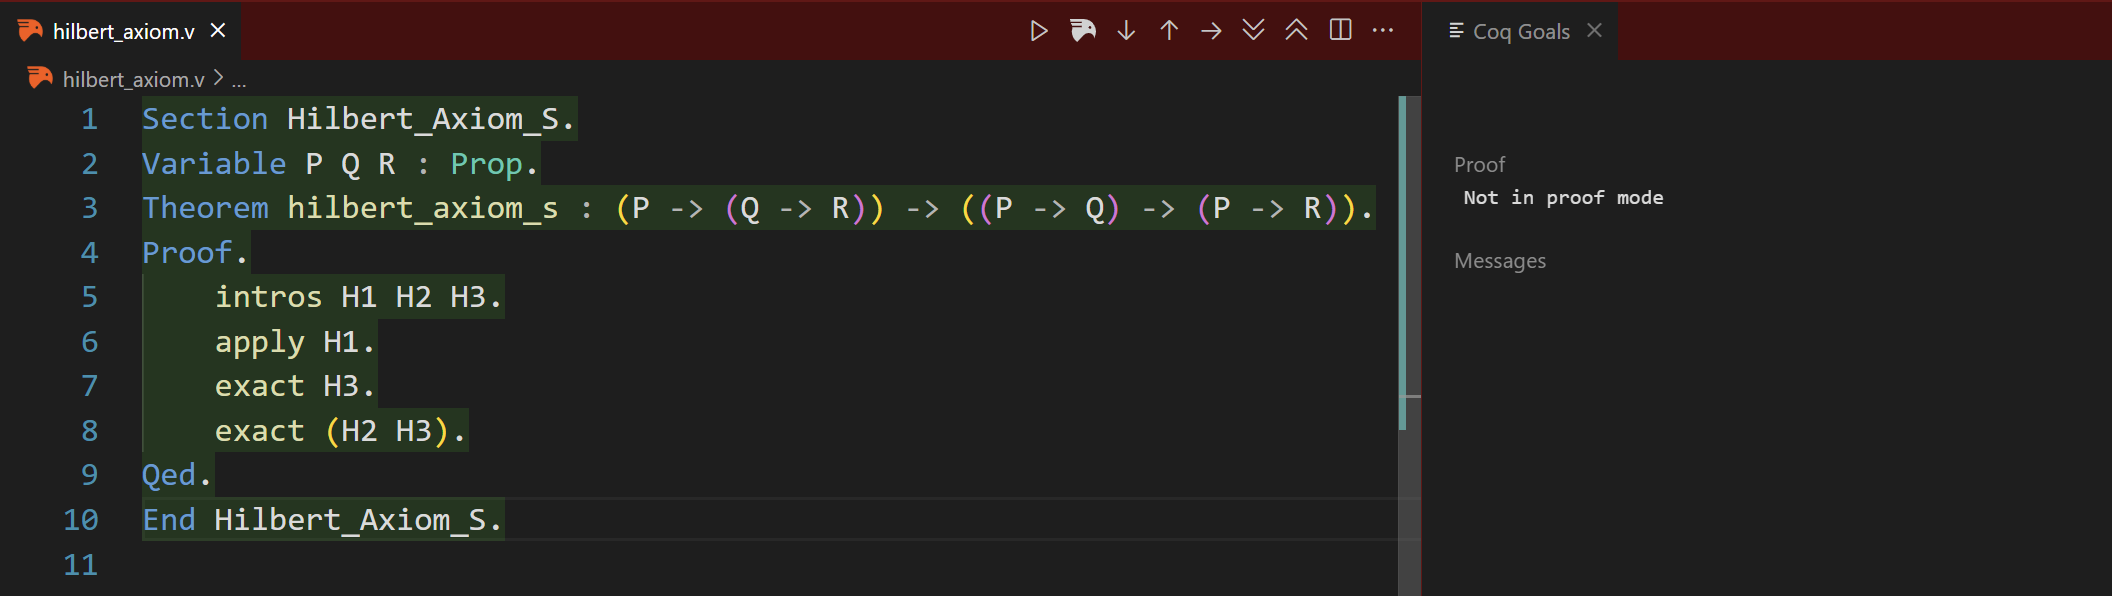The width and height of the screenshot is (2112, 596).
Task: Click line number 9 in the gutter
Action: click(89, 475)
